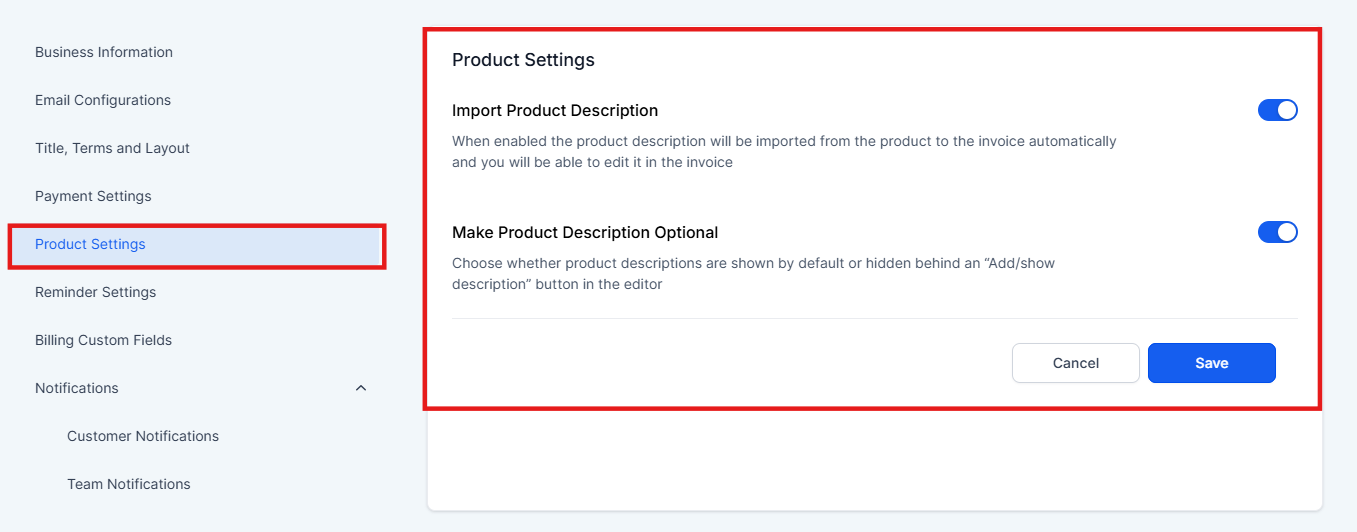1357x532 pixels.
Task: Click the Notifications sidebar label
Action: click(x=77, y=388)
